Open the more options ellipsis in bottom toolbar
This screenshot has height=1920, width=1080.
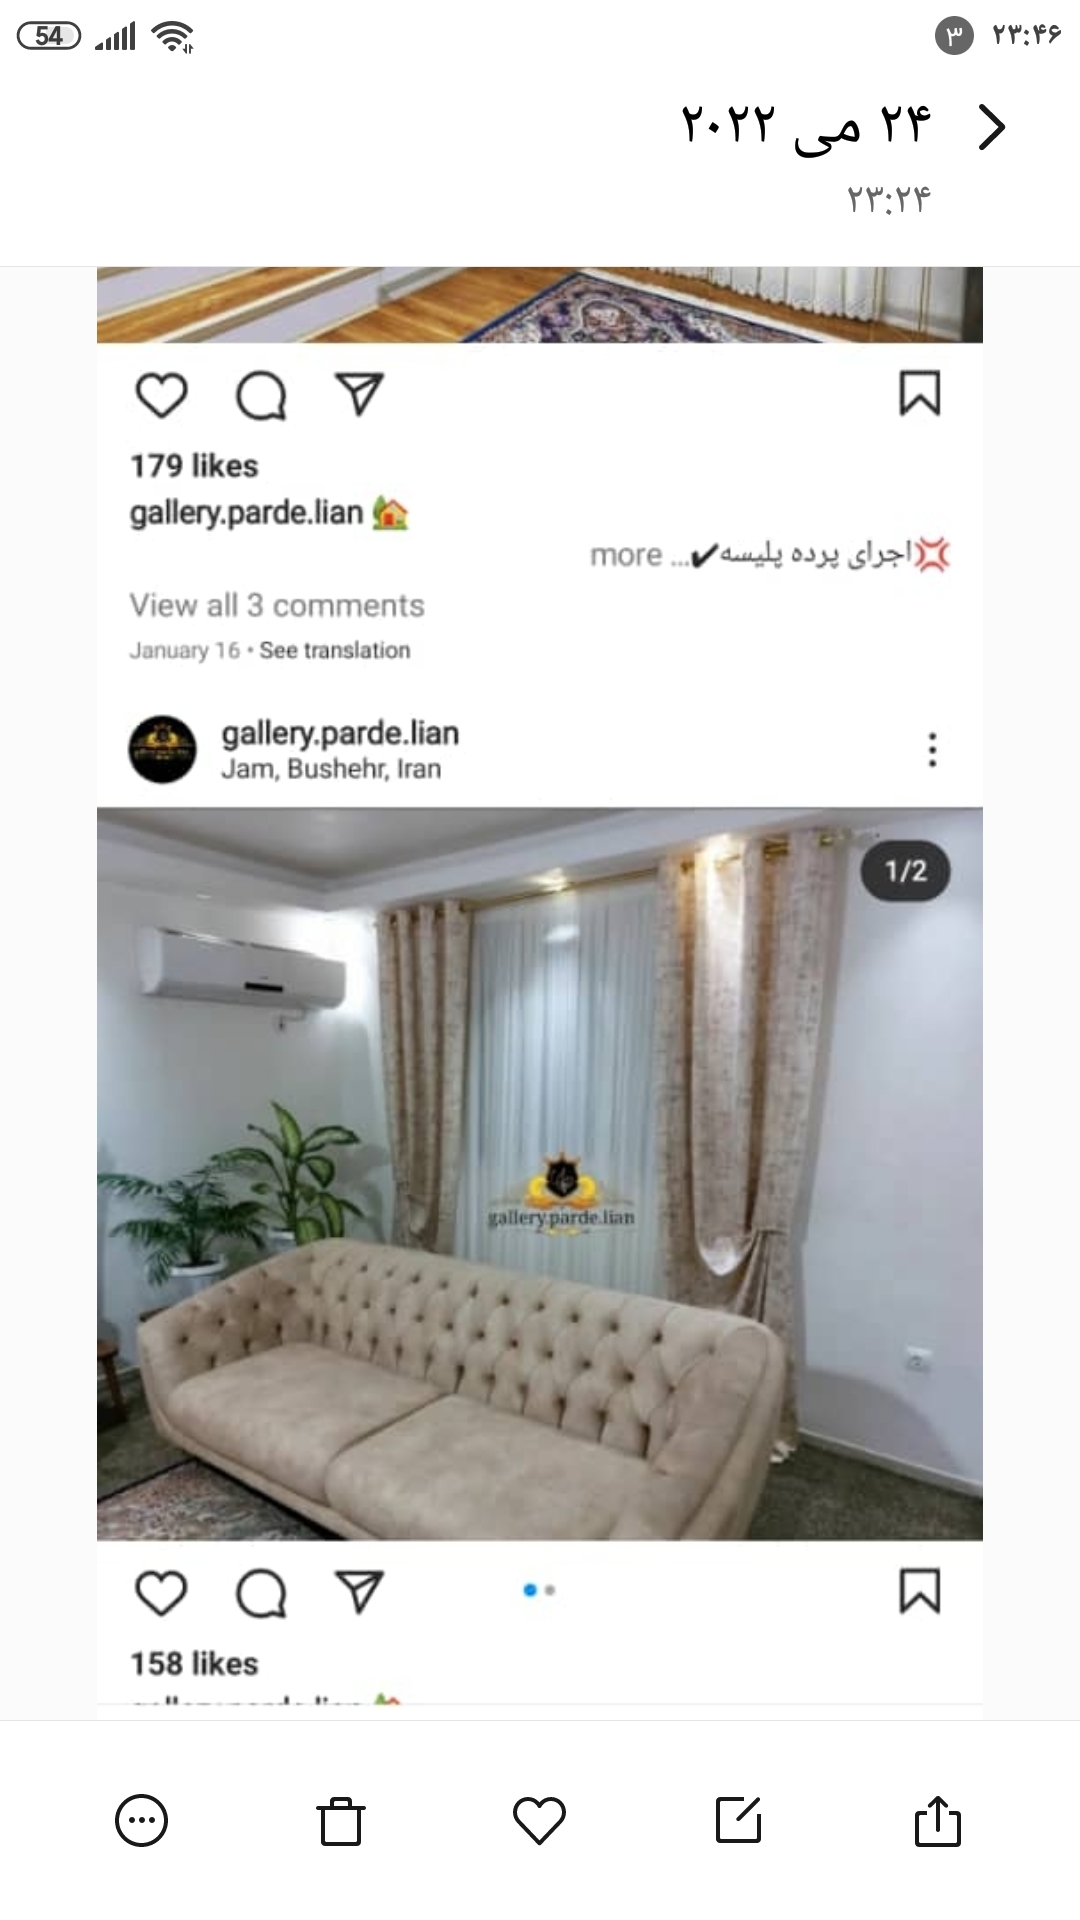(x=141, y=1820)
